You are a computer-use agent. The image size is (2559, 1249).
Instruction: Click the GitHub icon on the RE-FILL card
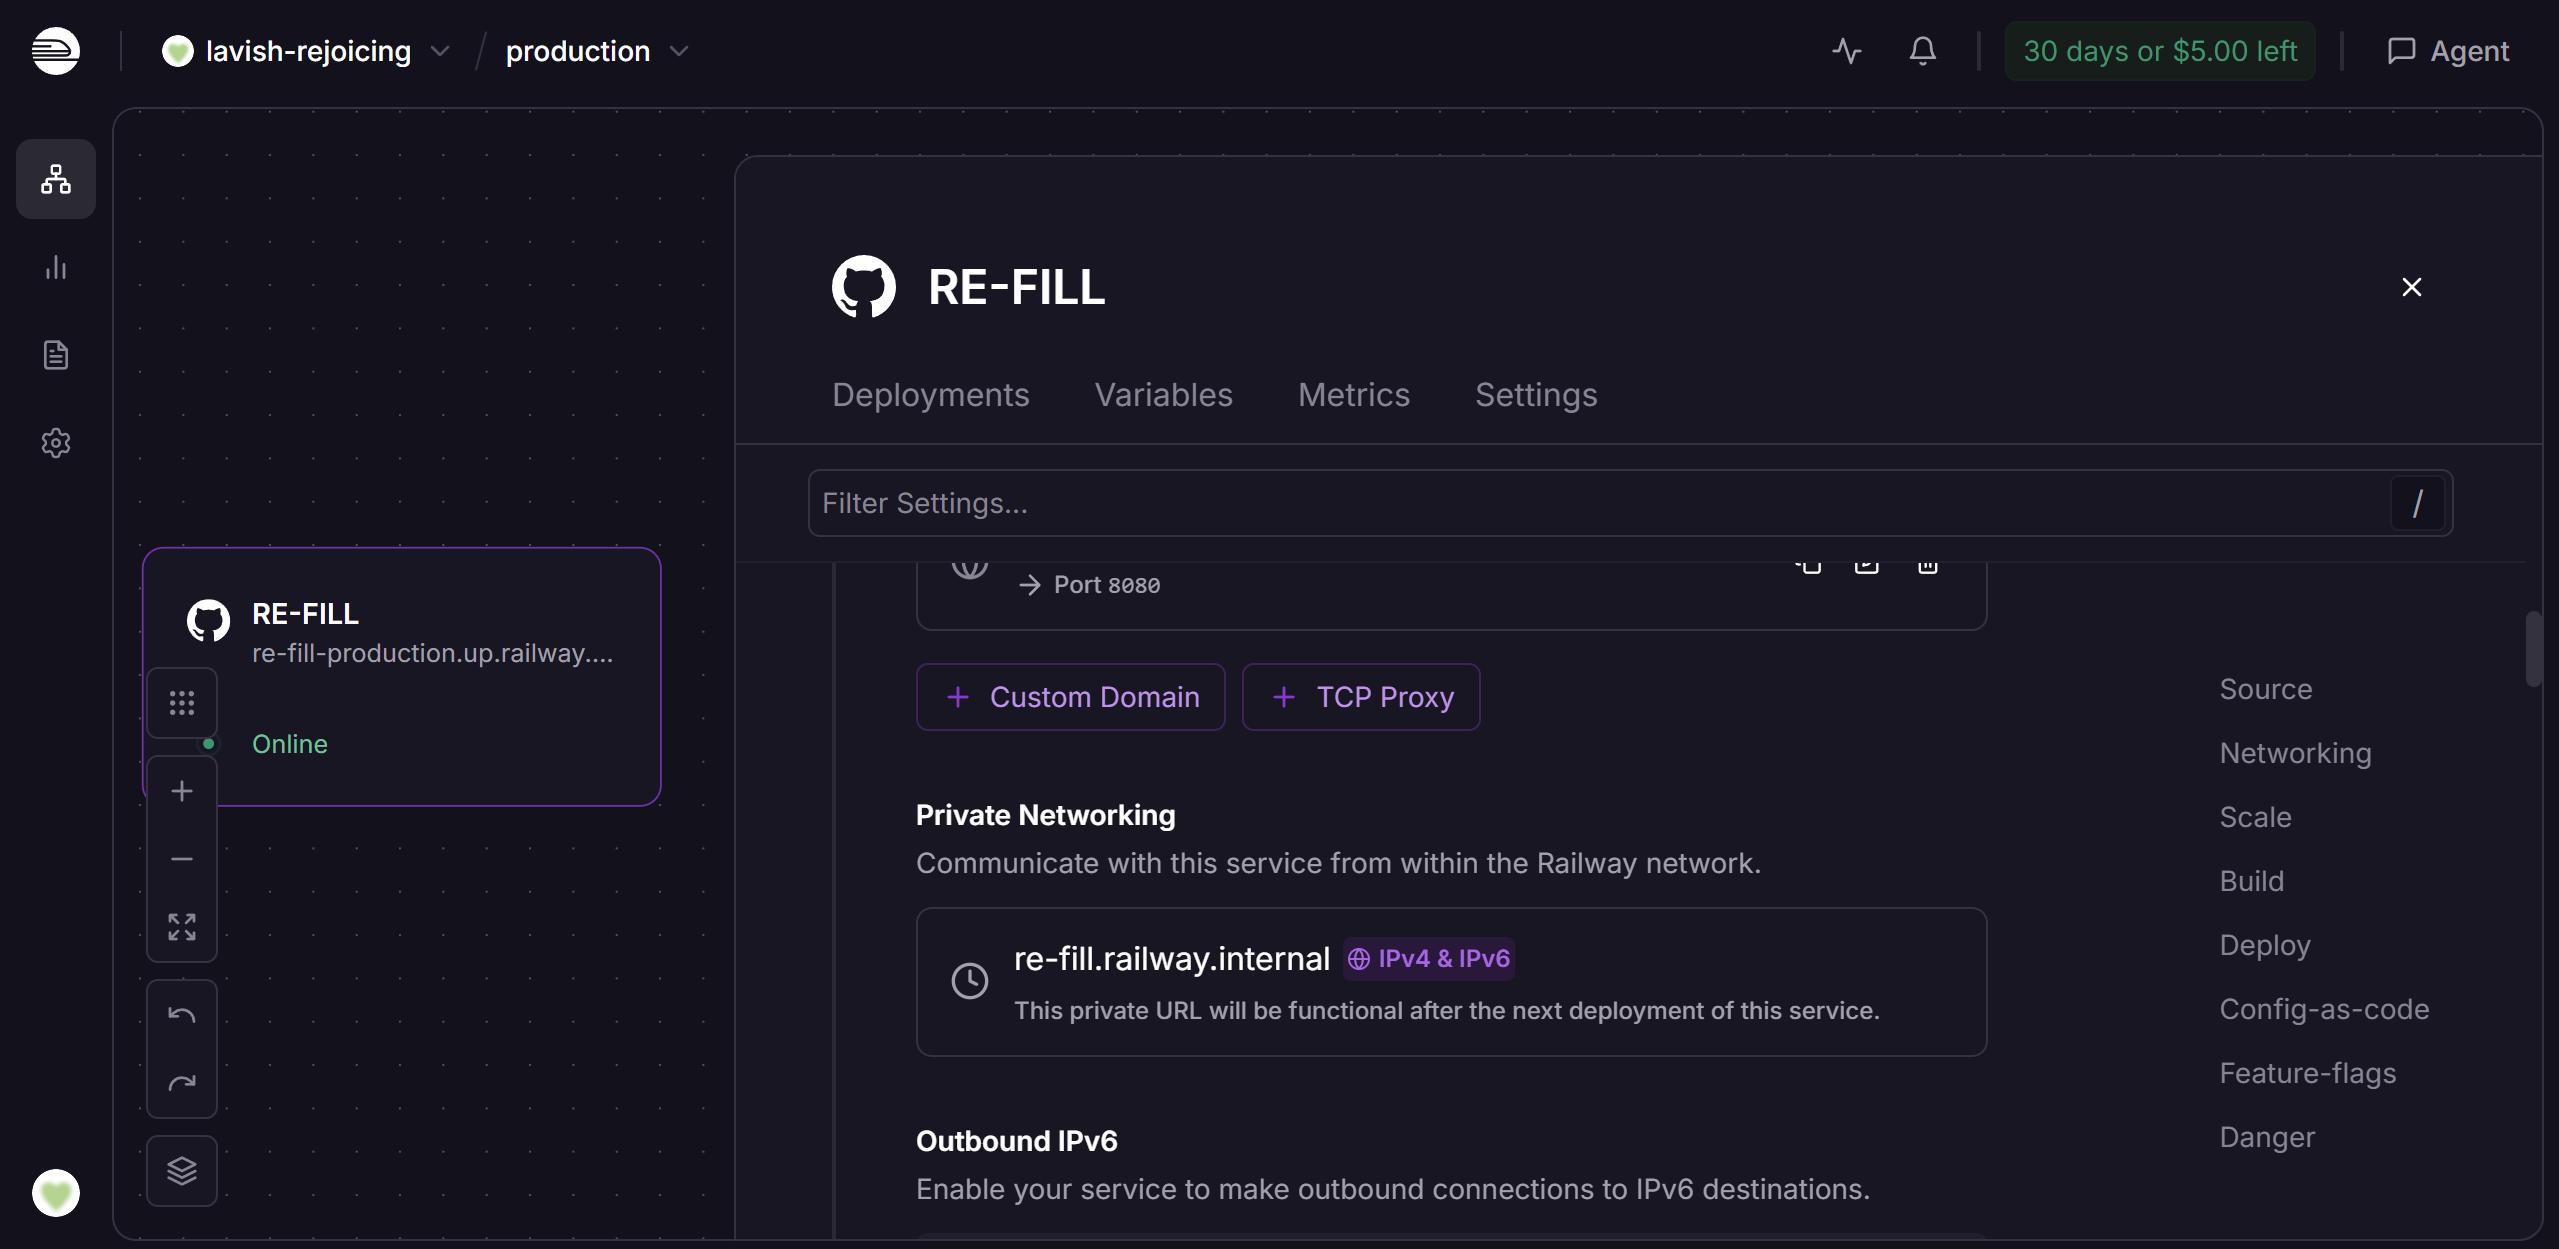[208, 621]
